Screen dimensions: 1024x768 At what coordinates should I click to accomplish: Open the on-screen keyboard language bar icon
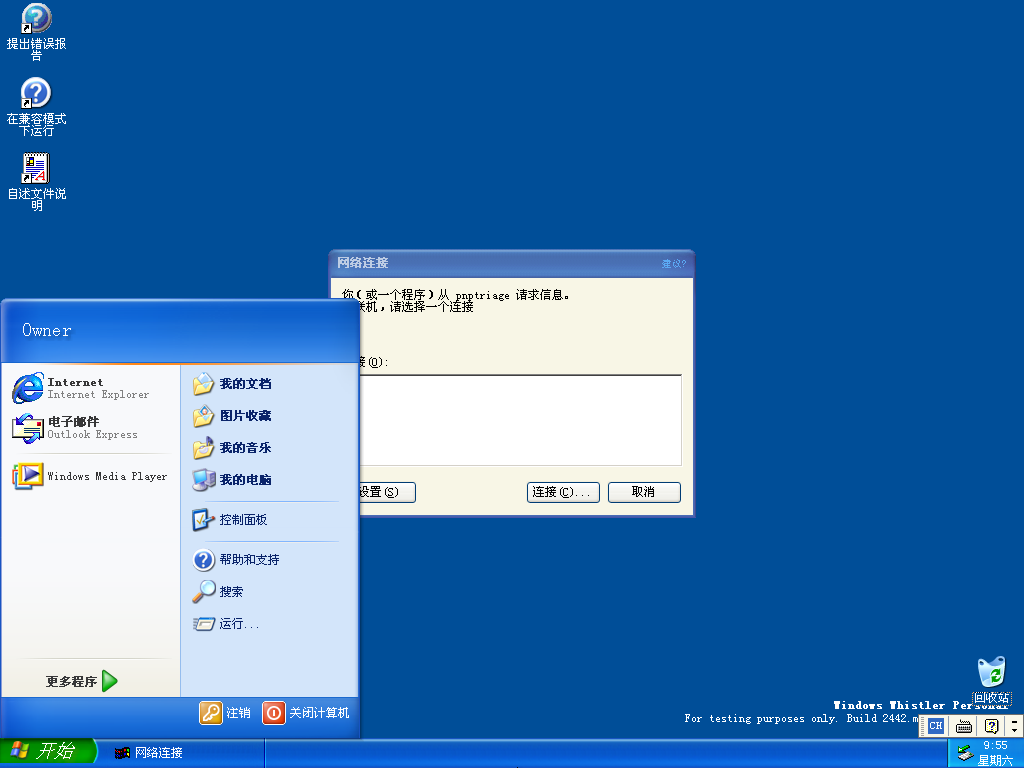coord(964,726)
